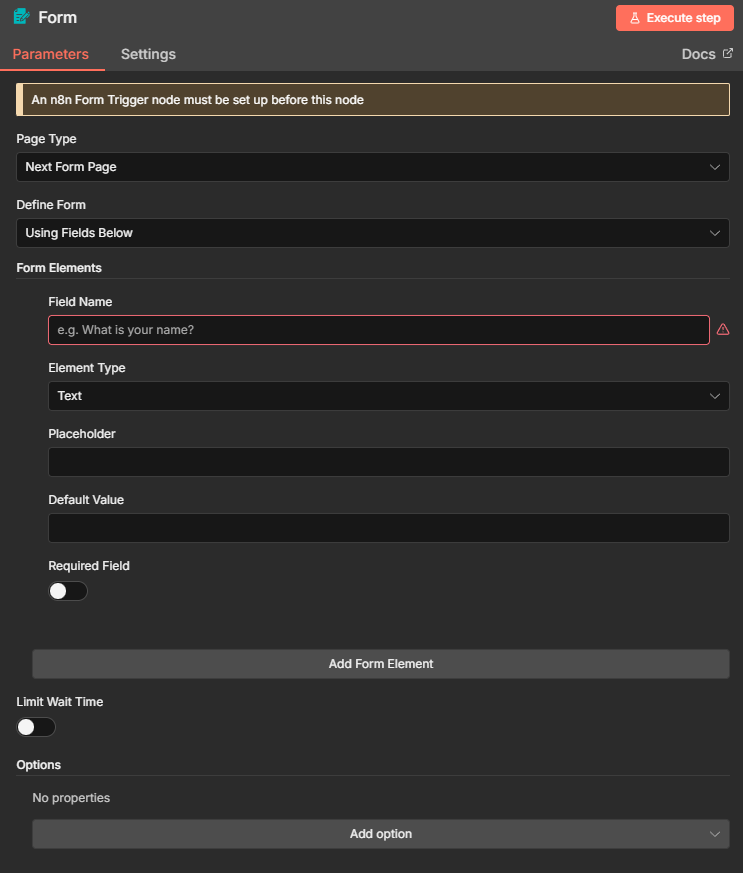Click the Default Value input field
Image resolution: width=743 pixels, height=873 pixels.
pos(388,528)
